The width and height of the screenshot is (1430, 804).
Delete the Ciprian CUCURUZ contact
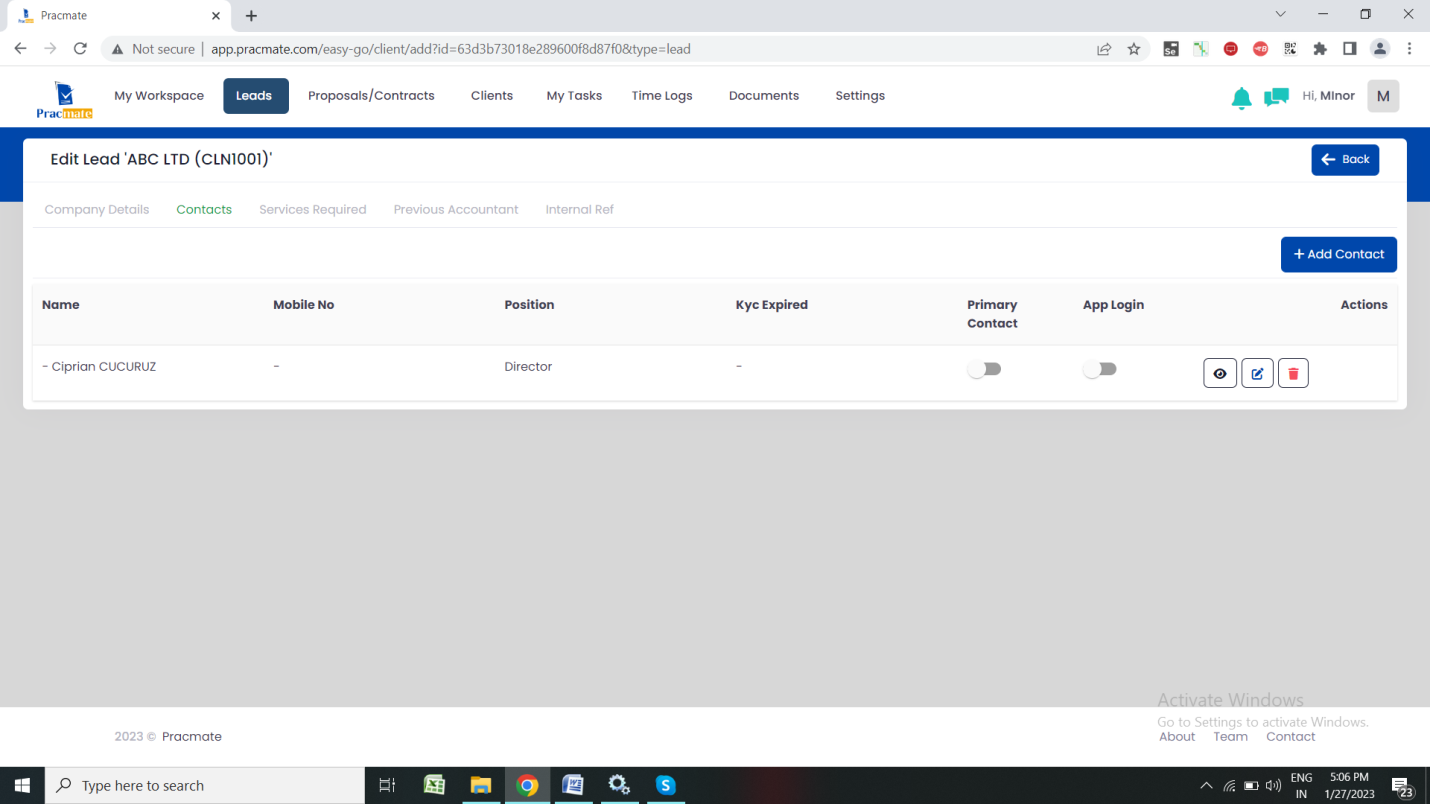click(1293, 373)
